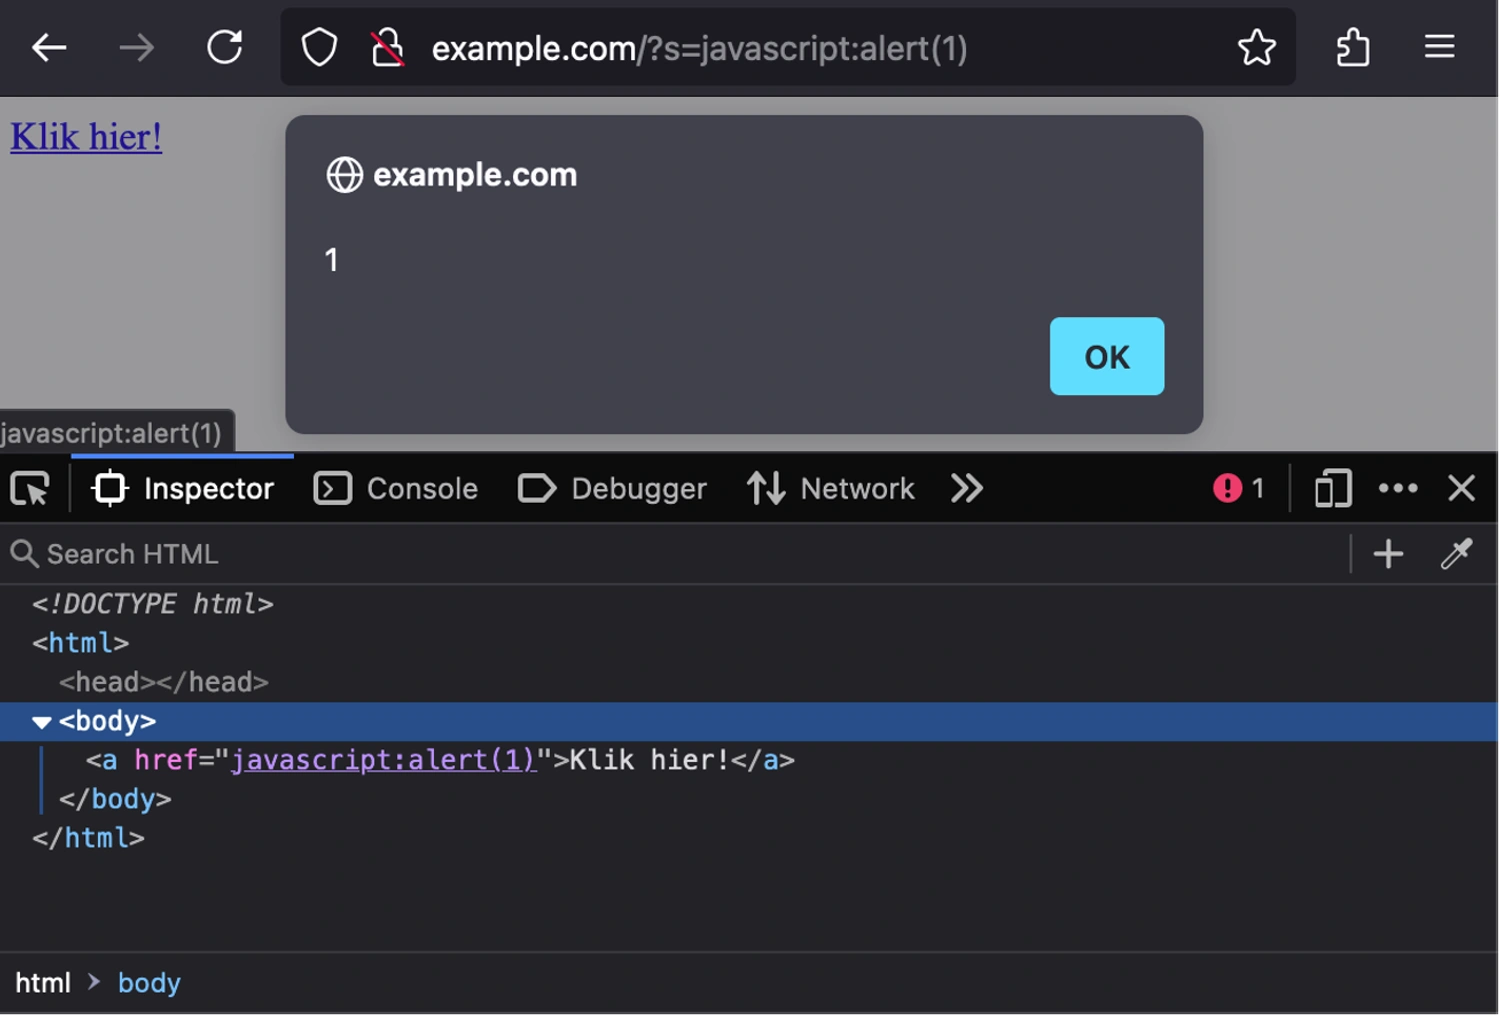Open the devtools three-dot options menu
1500x1016 pixels.
(1397, 489)
